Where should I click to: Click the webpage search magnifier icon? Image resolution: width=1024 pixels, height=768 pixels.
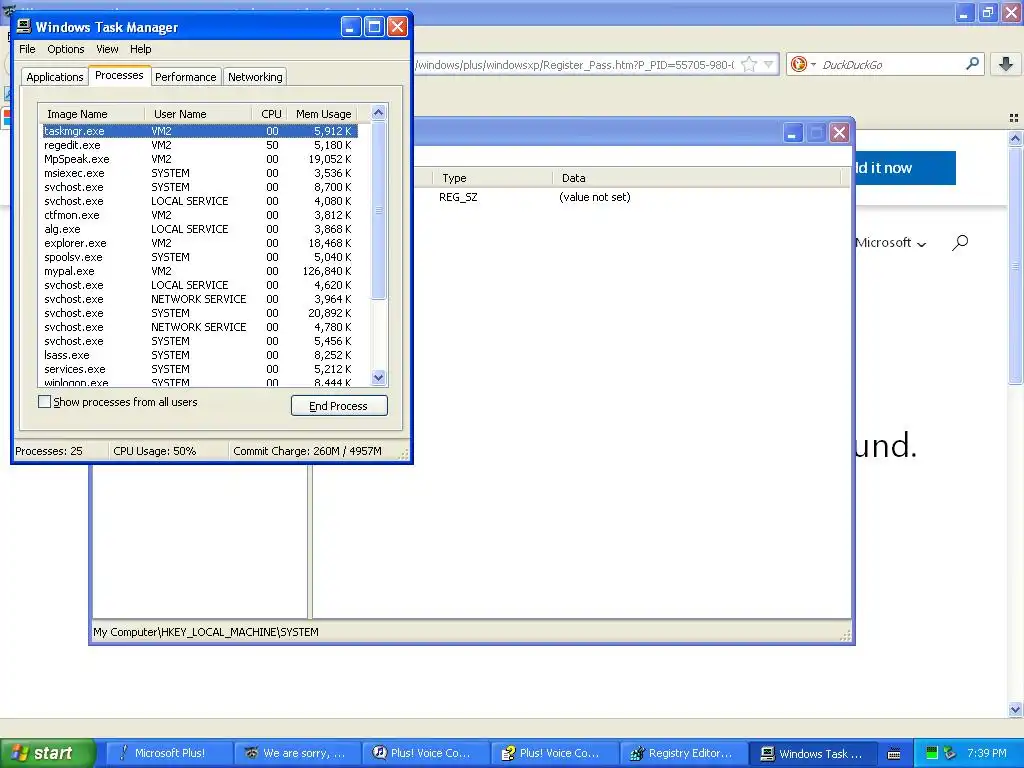960,243
